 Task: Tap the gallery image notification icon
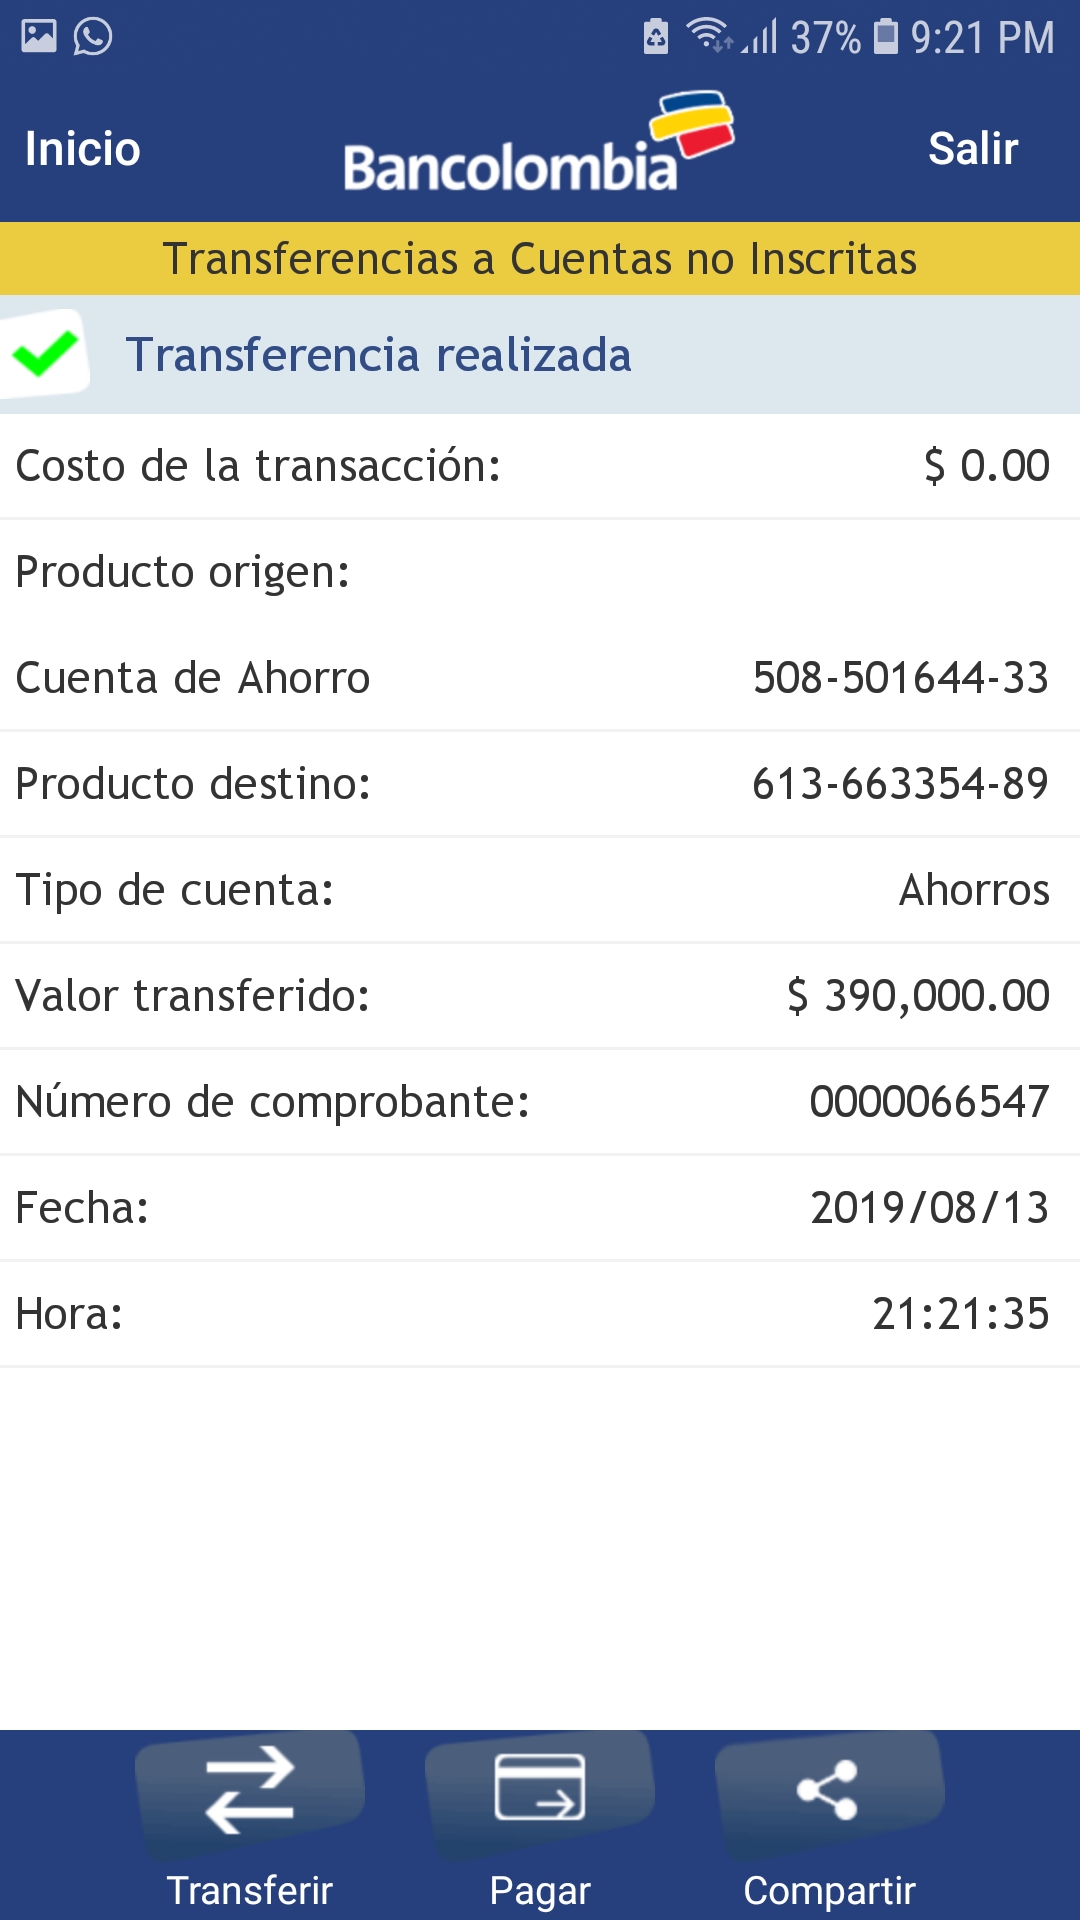tap(39, 37)
